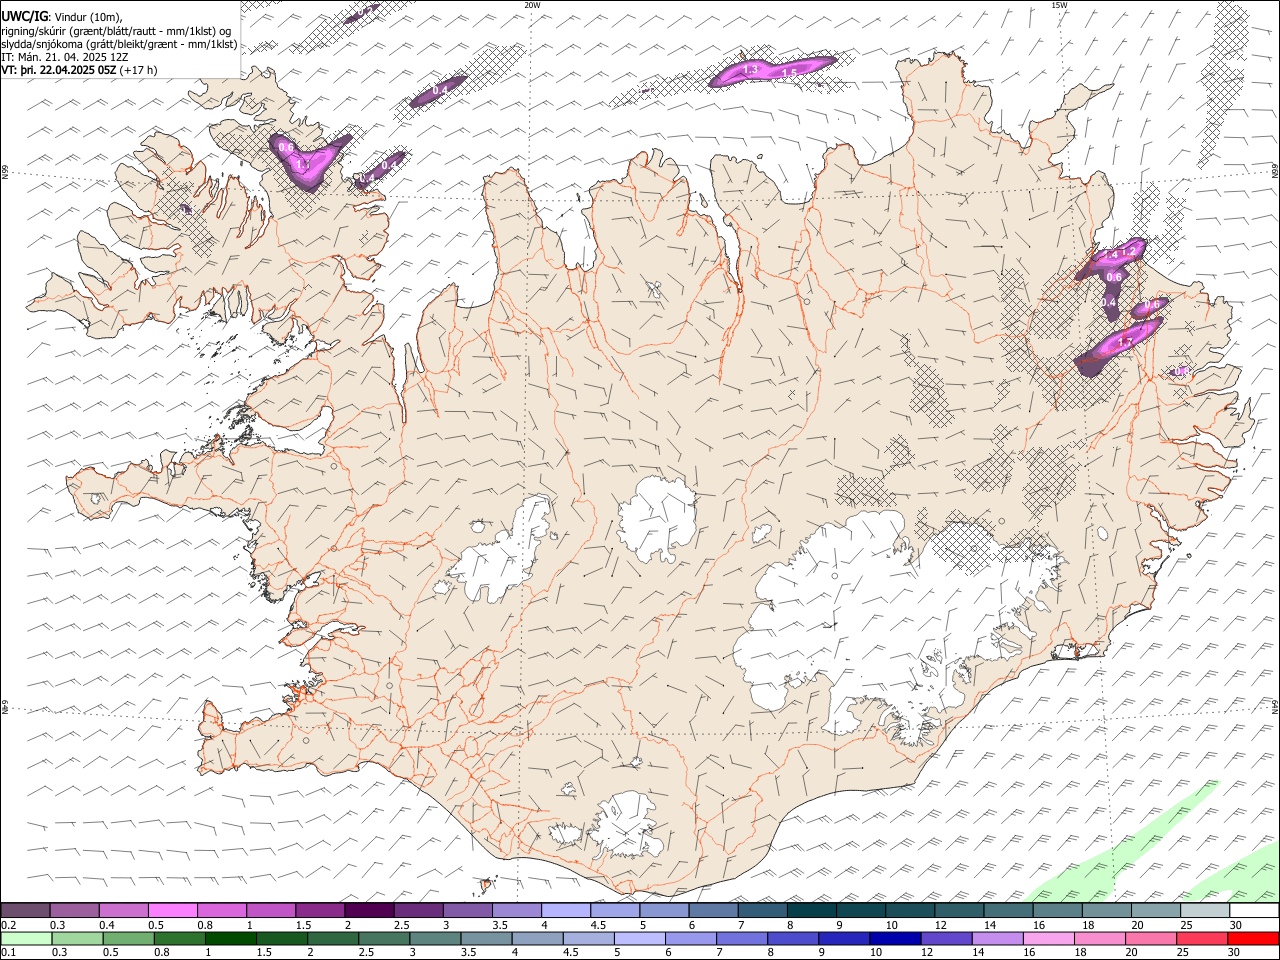This screenshot has height=960, width=1280.
Task: Click the '30' label in the lower legend
Action: (1234, 953)
